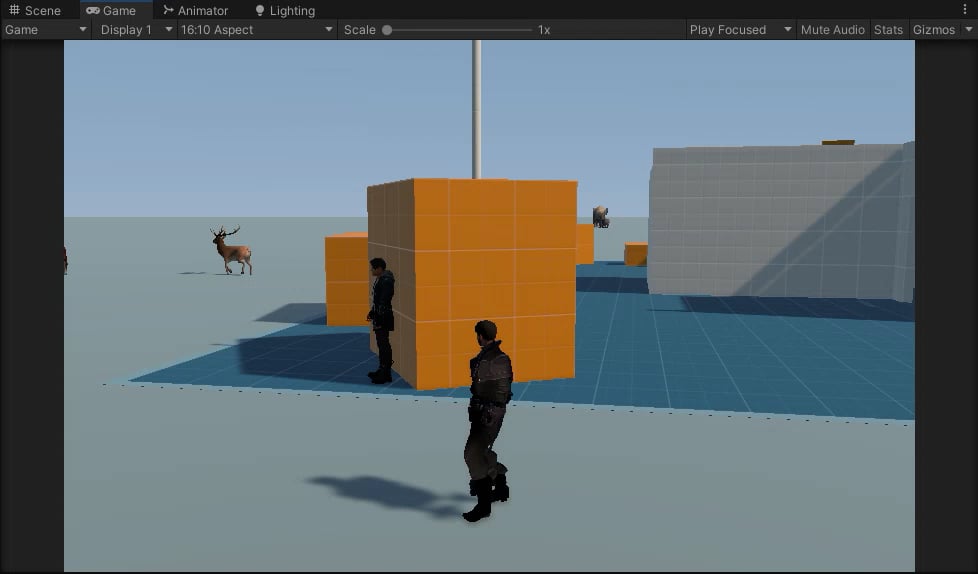Toggle Gizmos in the Game view
The height and width of the screenshot is (574, 978).
click(x=934, y=30)
